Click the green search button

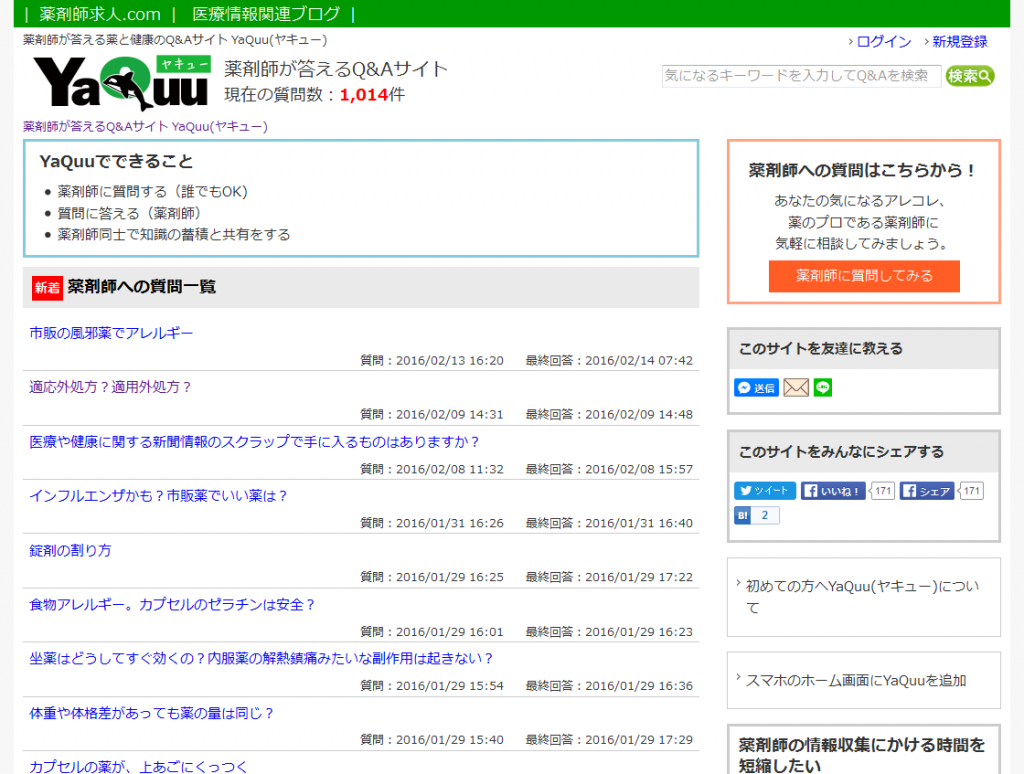coord(970,76)
